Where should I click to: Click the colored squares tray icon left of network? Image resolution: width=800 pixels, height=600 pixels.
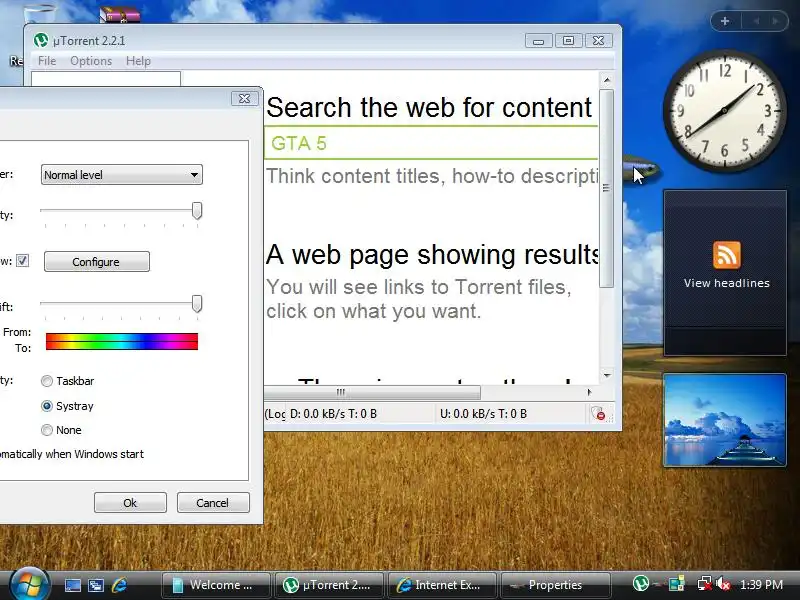click(x=677, y=584)
